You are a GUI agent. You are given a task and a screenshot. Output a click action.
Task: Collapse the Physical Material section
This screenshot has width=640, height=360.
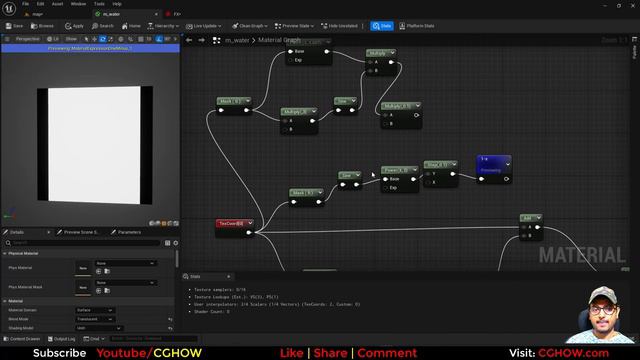pyautogui.click(x=4, y=253)
